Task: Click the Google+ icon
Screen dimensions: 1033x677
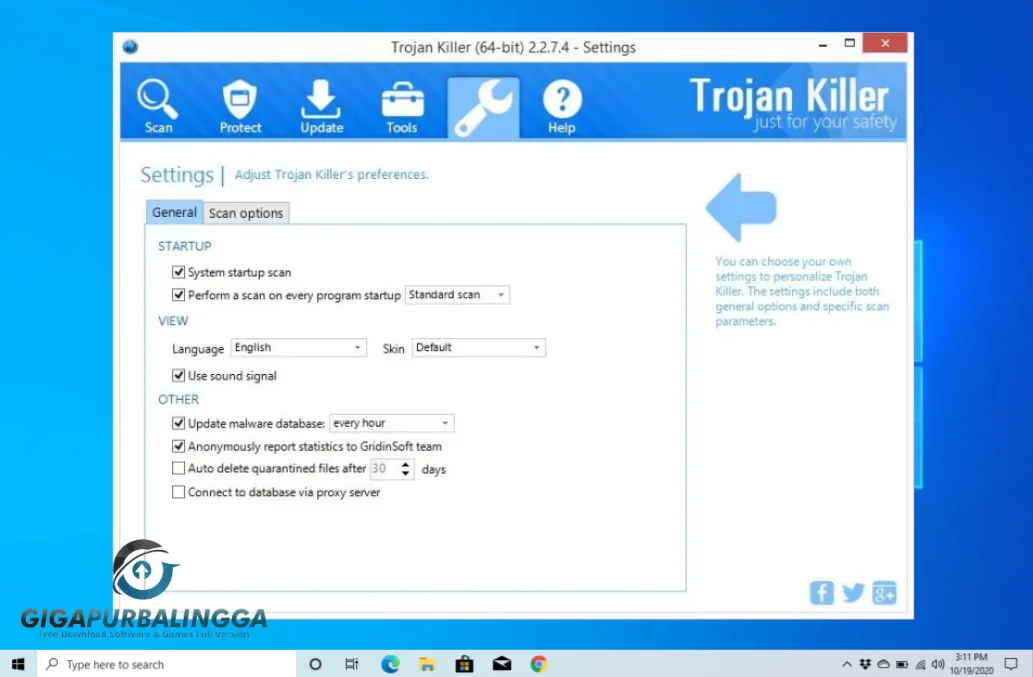Action: tap(884, 592)
